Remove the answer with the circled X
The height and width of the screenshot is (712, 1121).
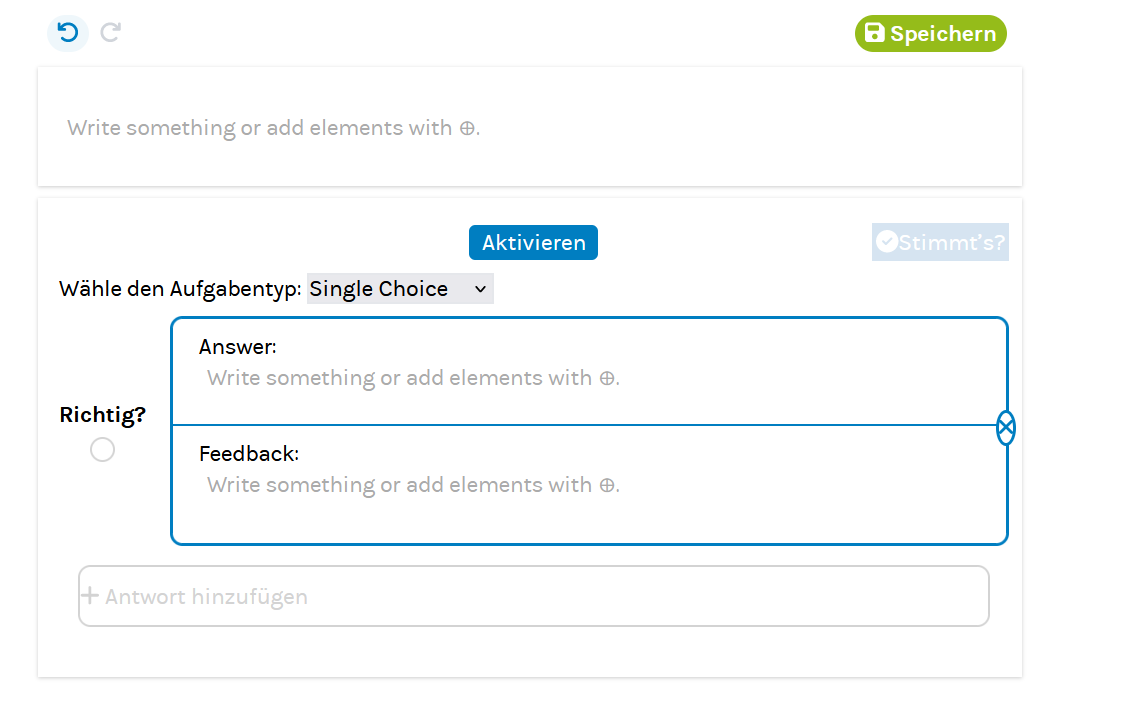1006,428
